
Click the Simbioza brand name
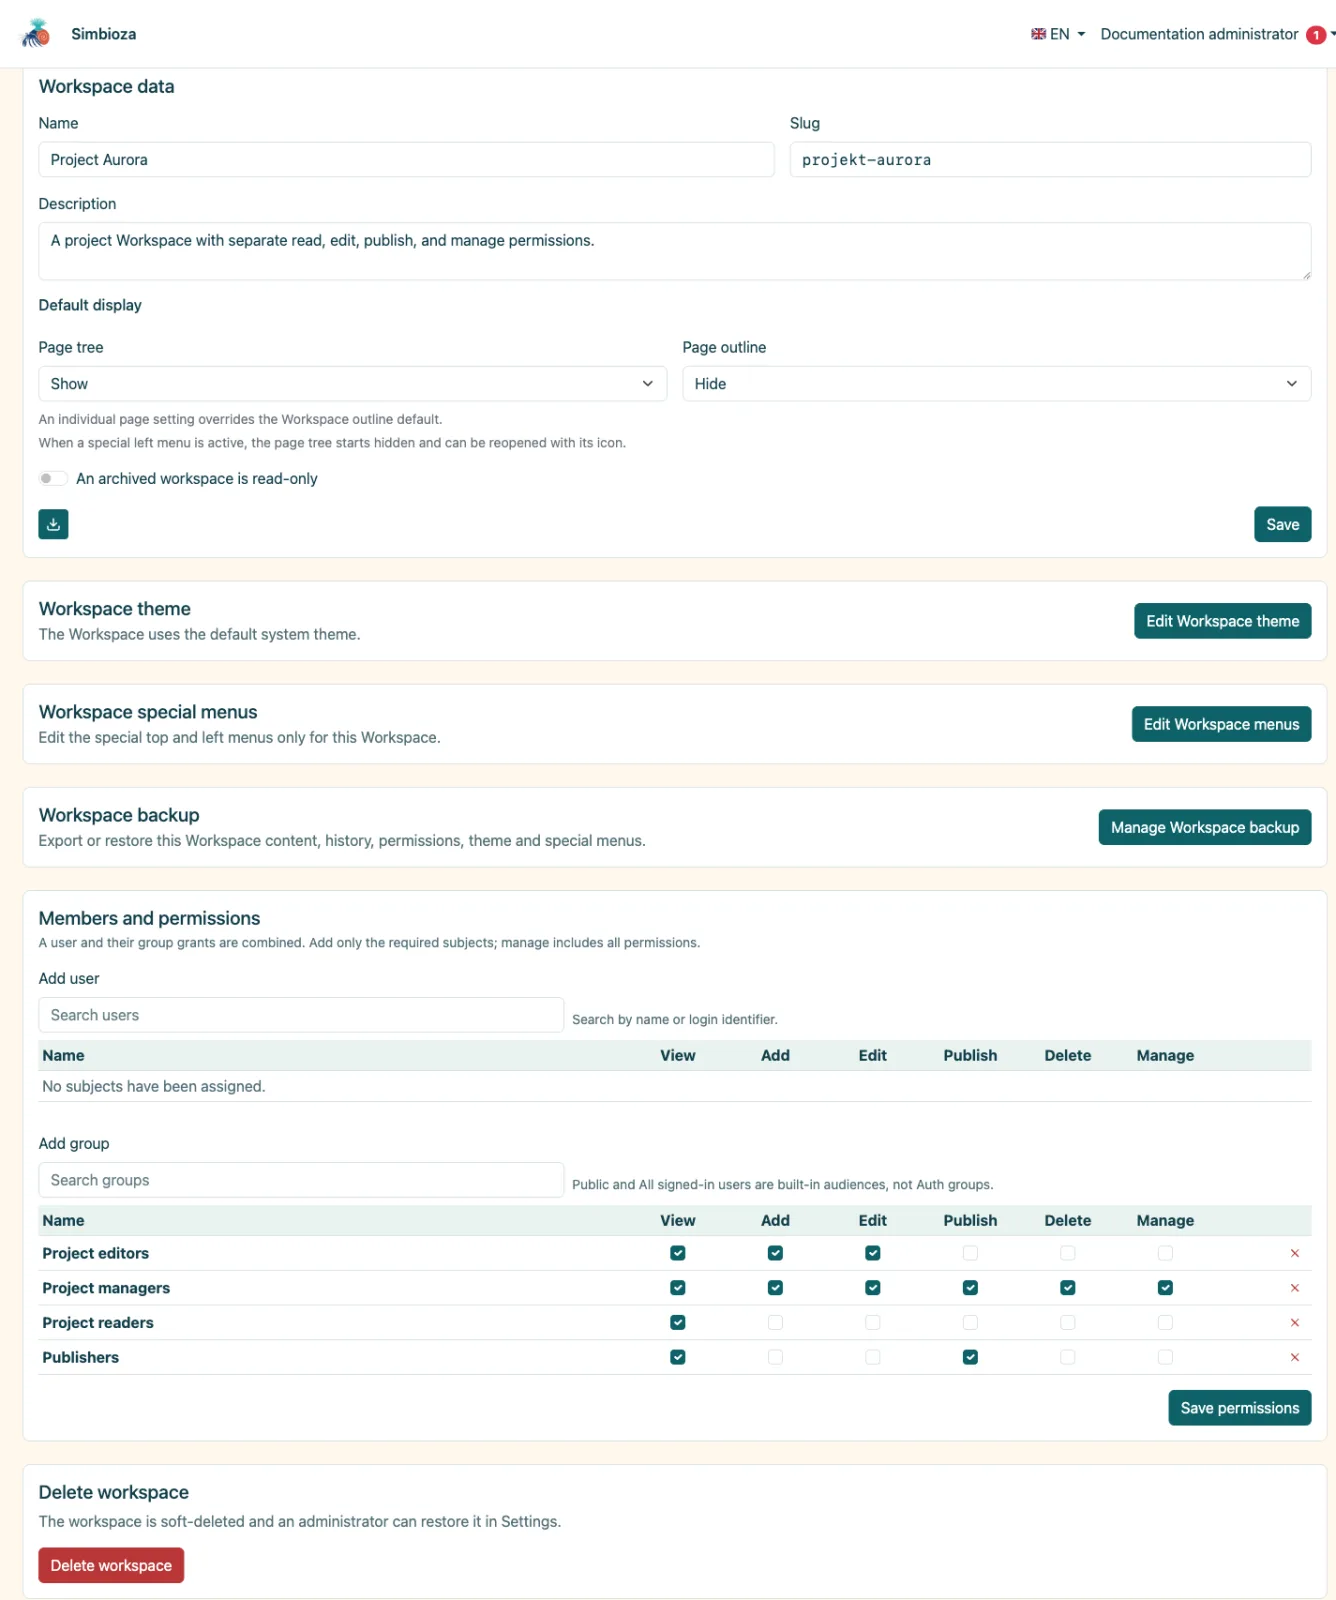pos(103,34)
